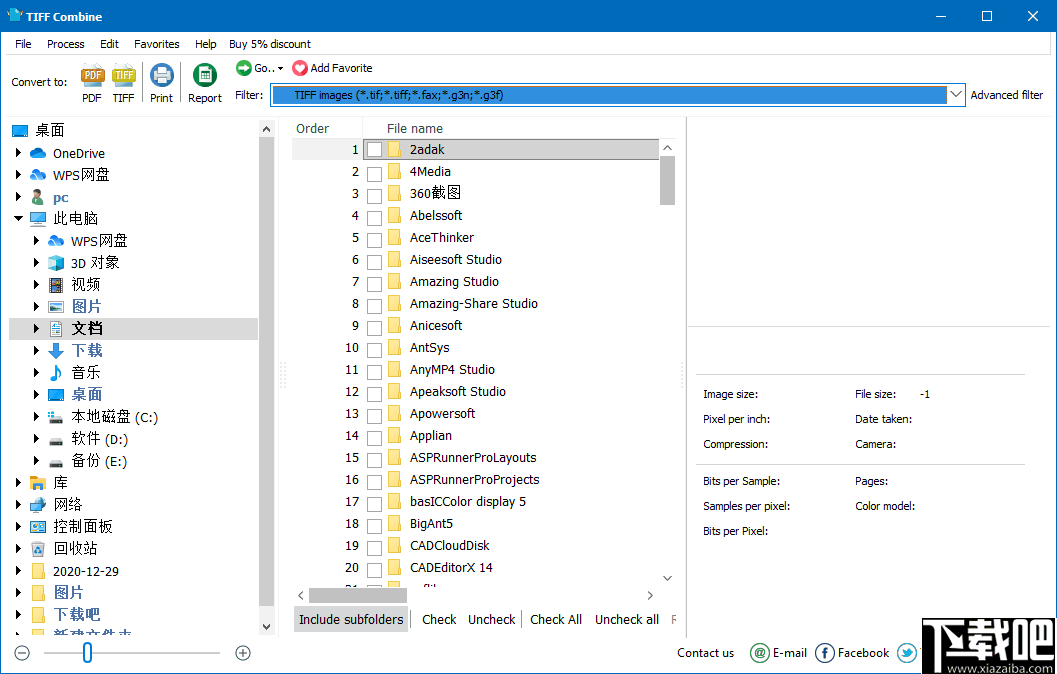Click the green Go arrow icon
Viewport: 1057px width, 674px height.
(x=243, y=67)
